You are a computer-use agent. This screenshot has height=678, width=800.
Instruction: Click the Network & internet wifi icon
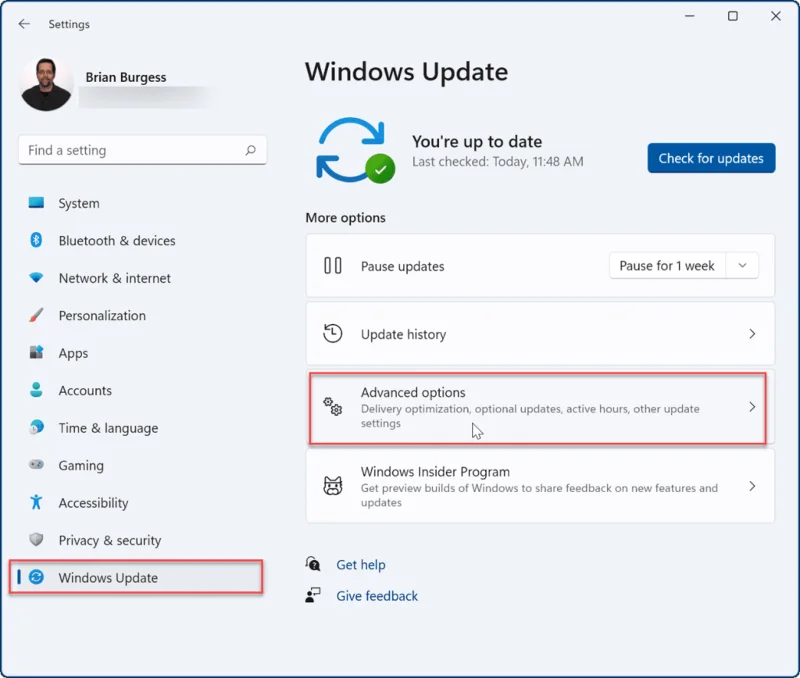point(36,278)
